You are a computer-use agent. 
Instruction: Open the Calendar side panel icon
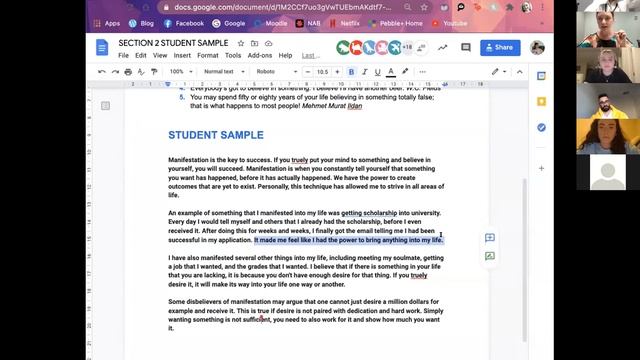pyautogui.click(x=542, y=76)
